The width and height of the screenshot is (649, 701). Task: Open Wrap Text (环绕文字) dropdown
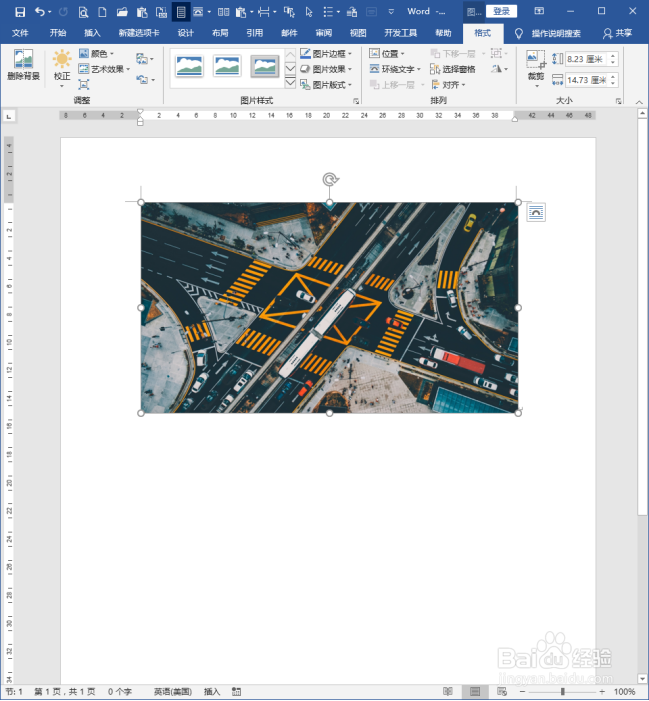395,69
